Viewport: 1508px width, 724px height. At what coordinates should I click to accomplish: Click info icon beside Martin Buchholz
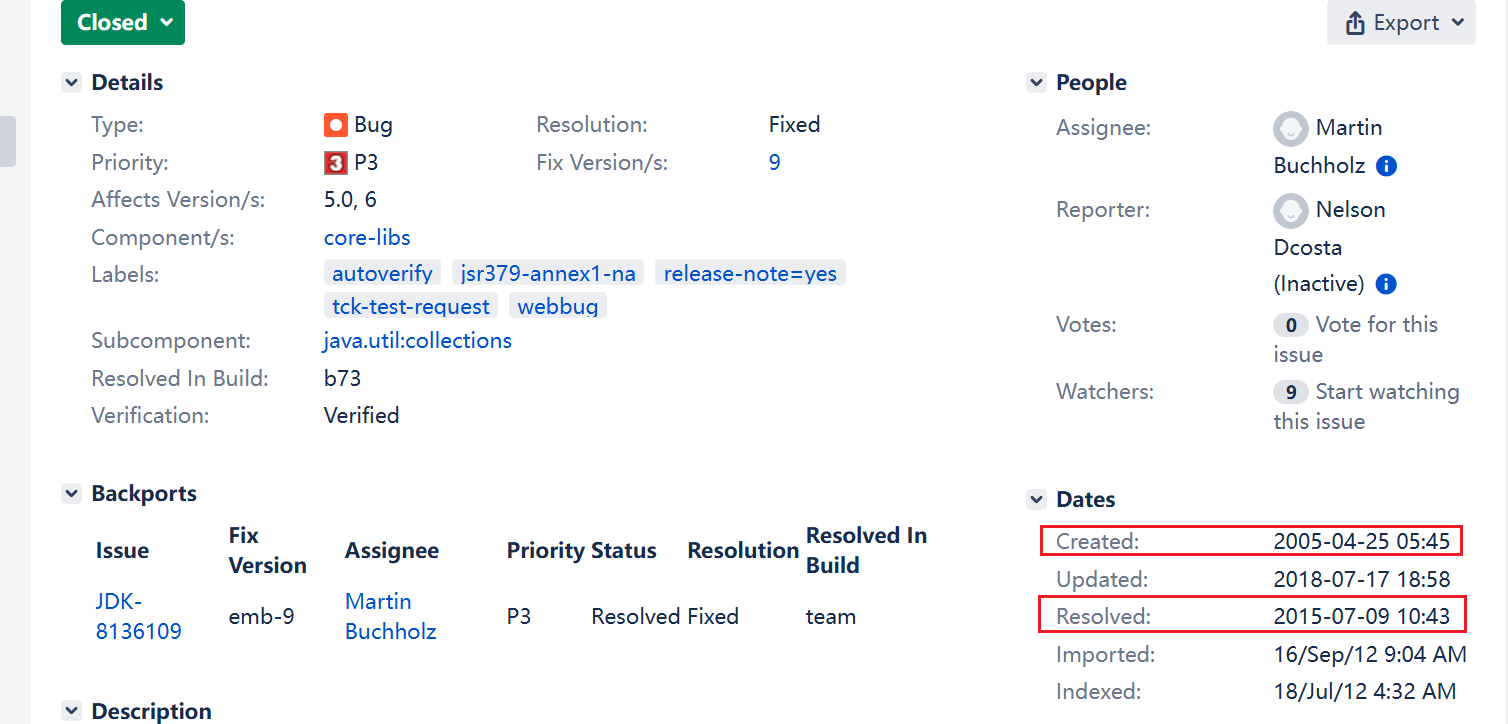pos(1386,166)
